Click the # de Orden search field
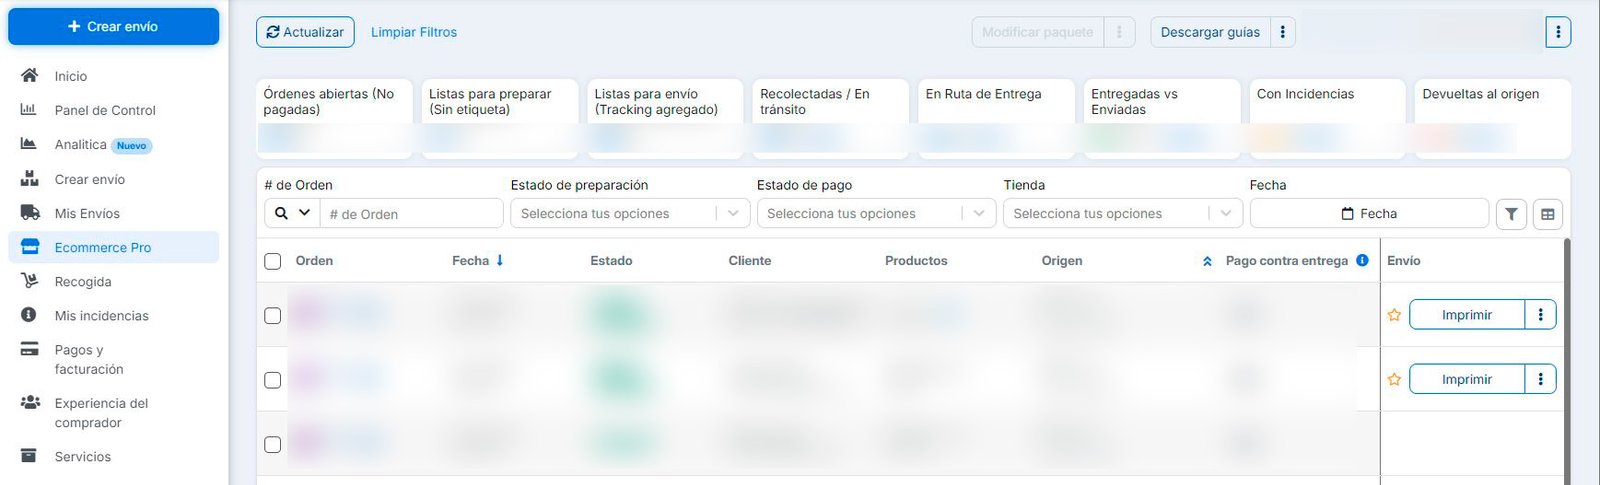Viewport: 1600px width, 485px height. [412, 214]
